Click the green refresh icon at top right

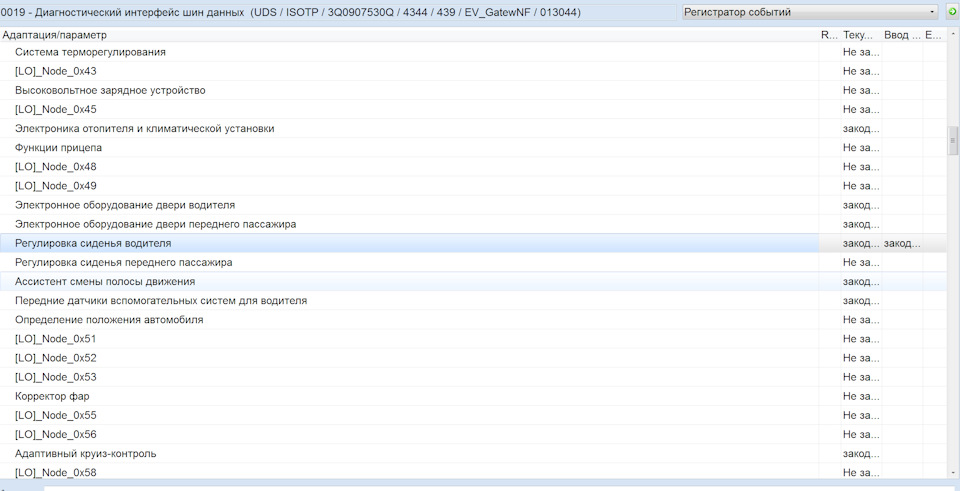(951, 12)
